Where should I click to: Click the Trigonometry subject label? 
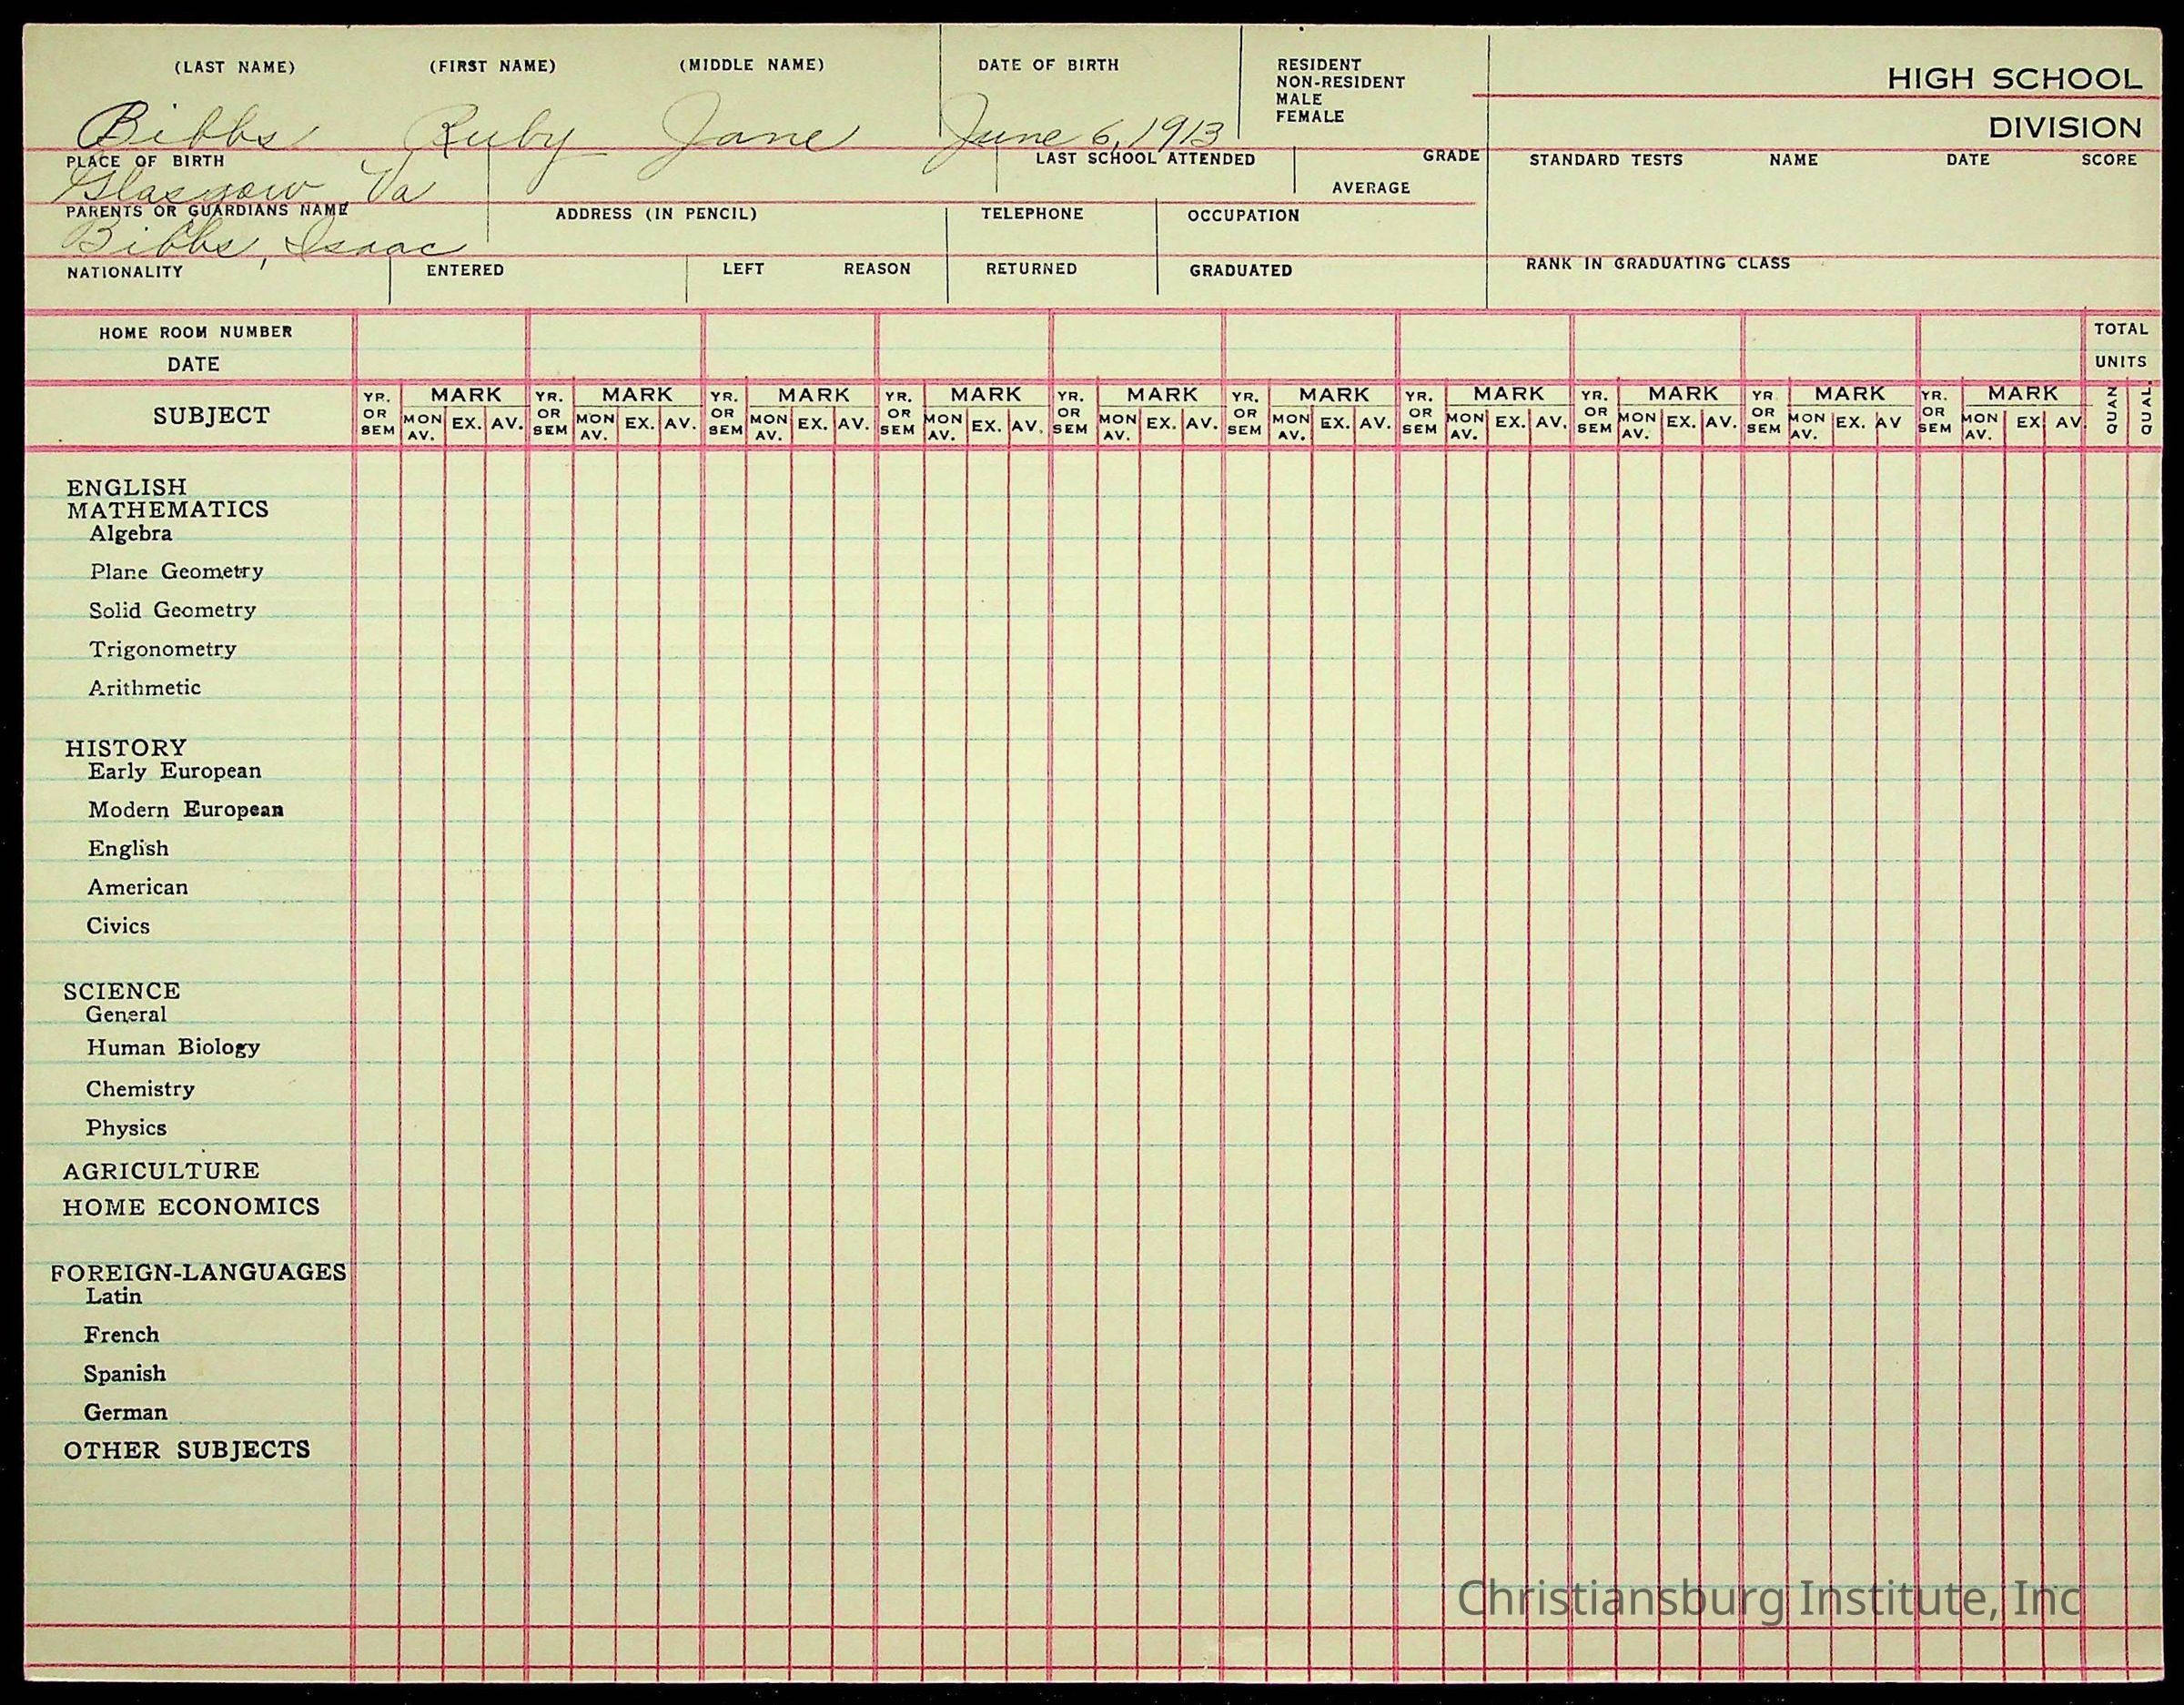(x=162, y=649)
